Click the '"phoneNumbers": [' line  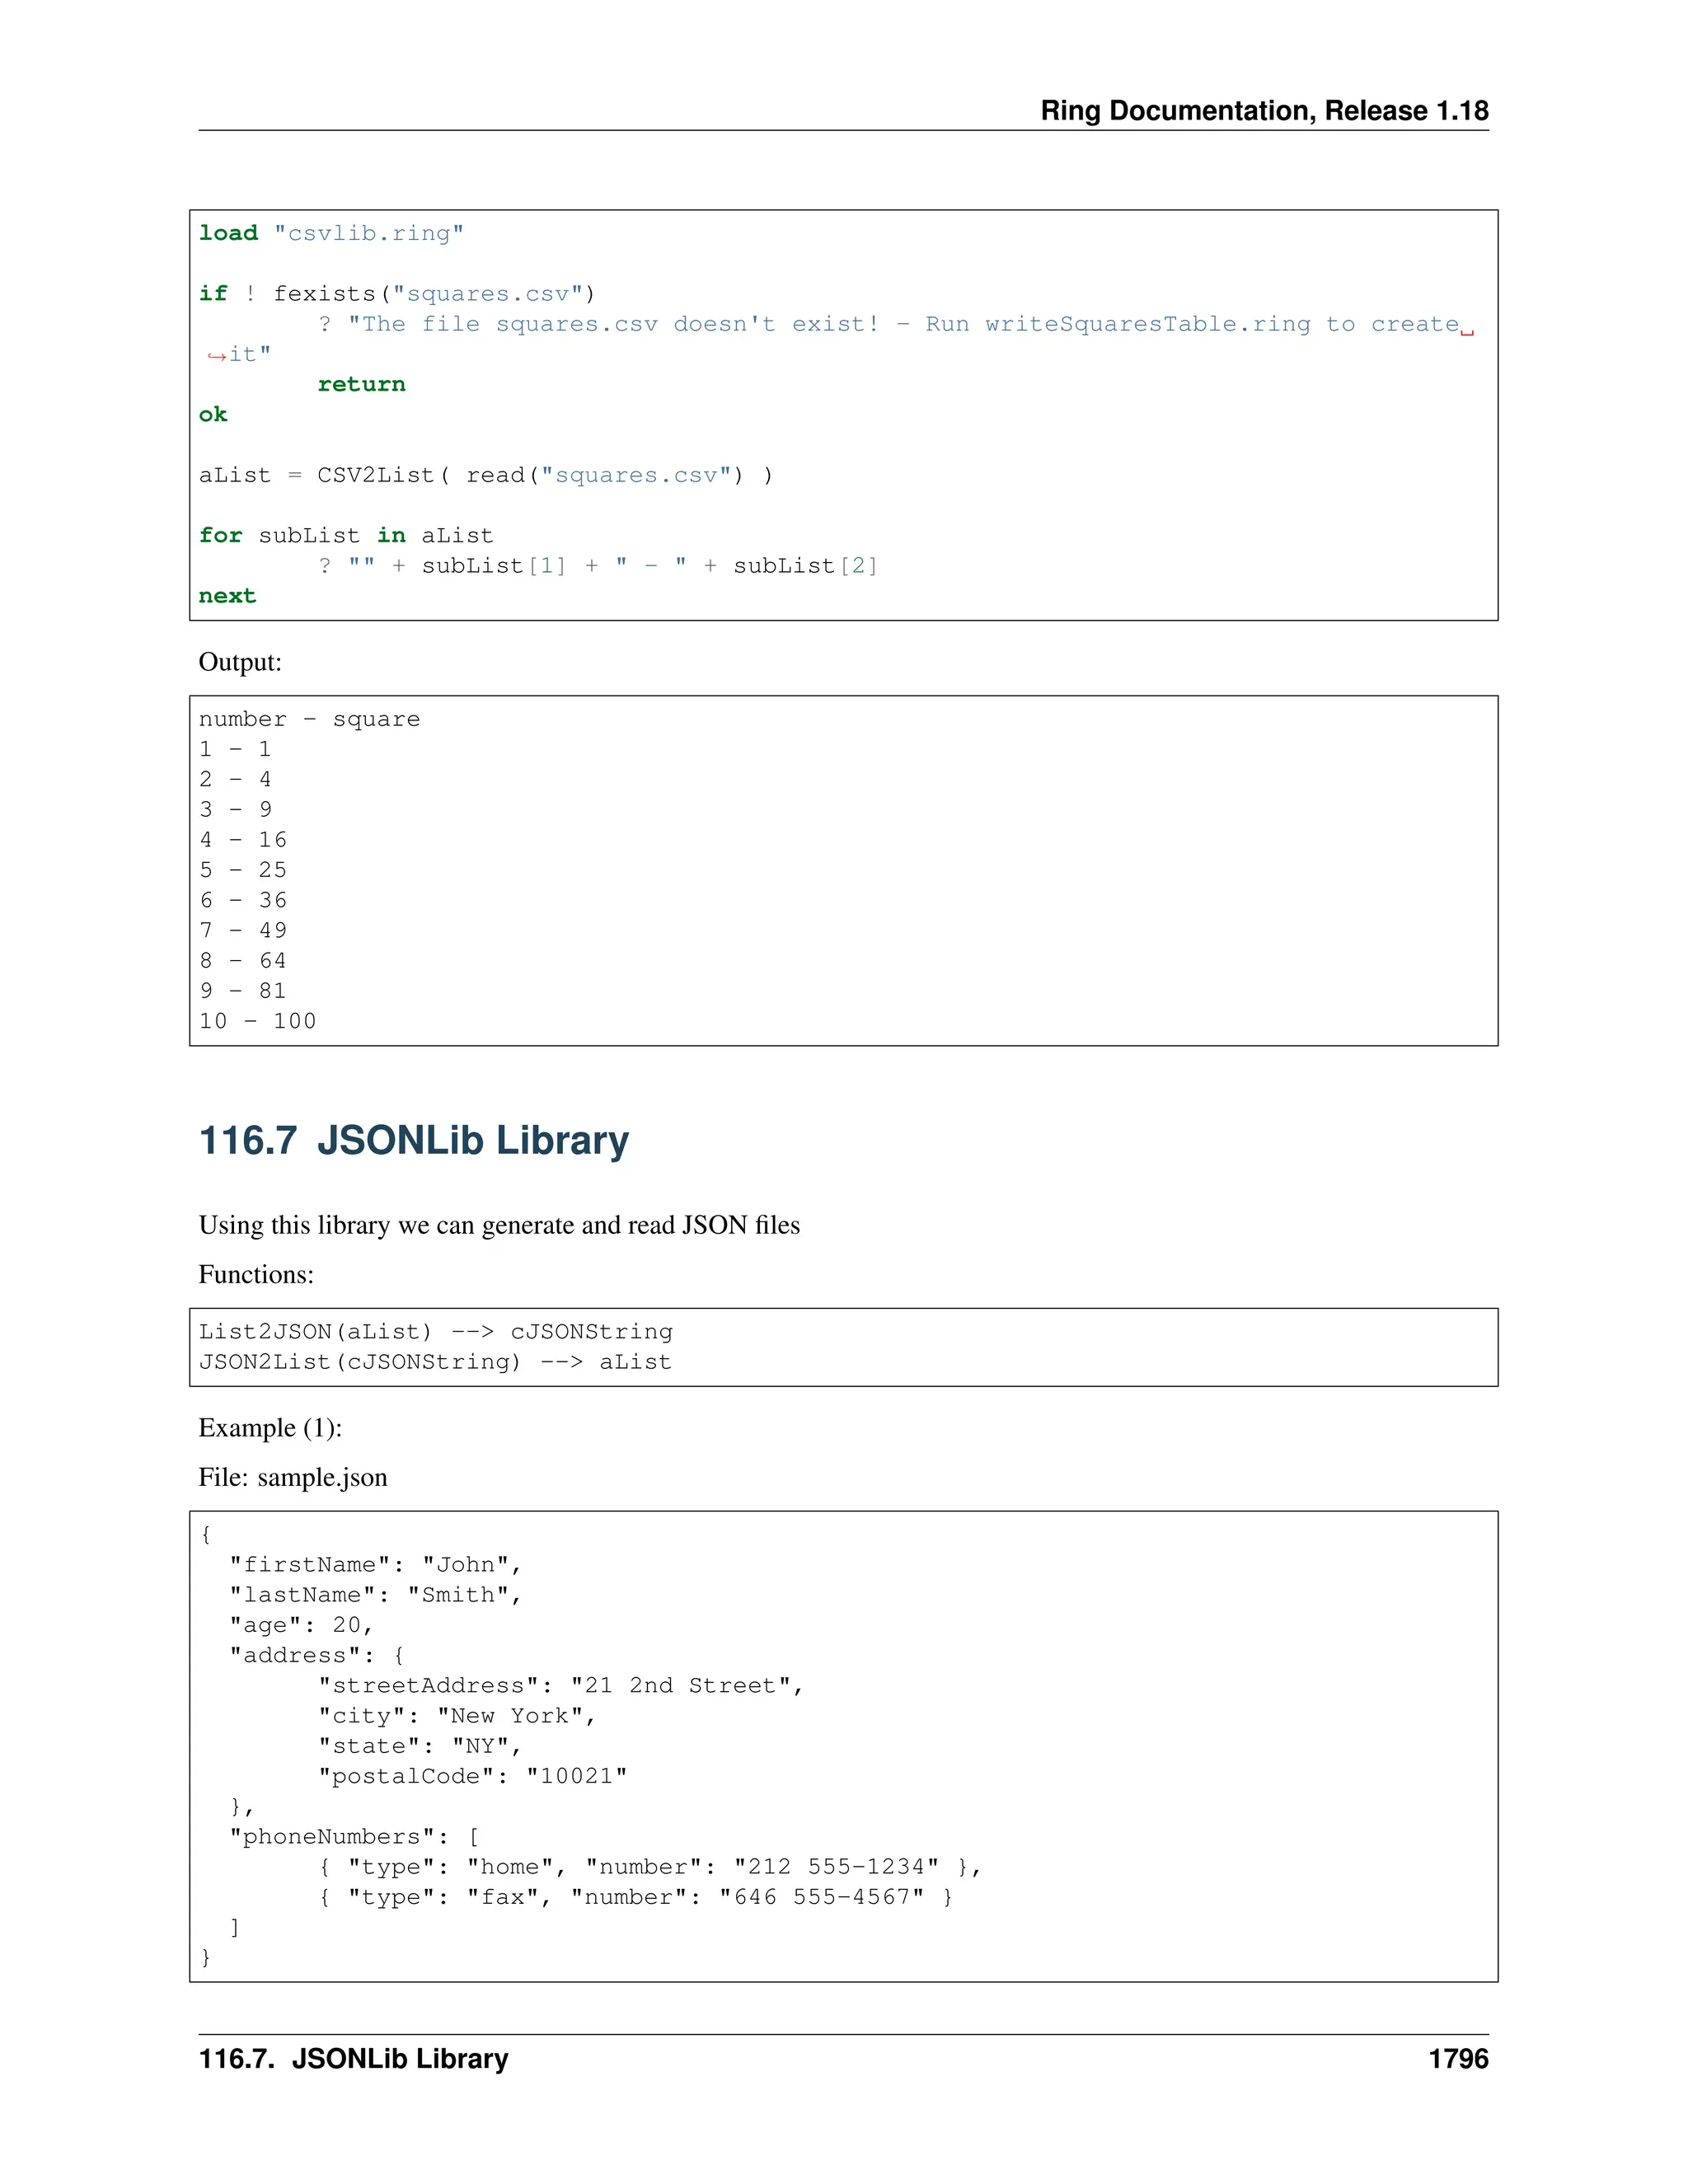pyautogui.click(x=354, y=1837)
